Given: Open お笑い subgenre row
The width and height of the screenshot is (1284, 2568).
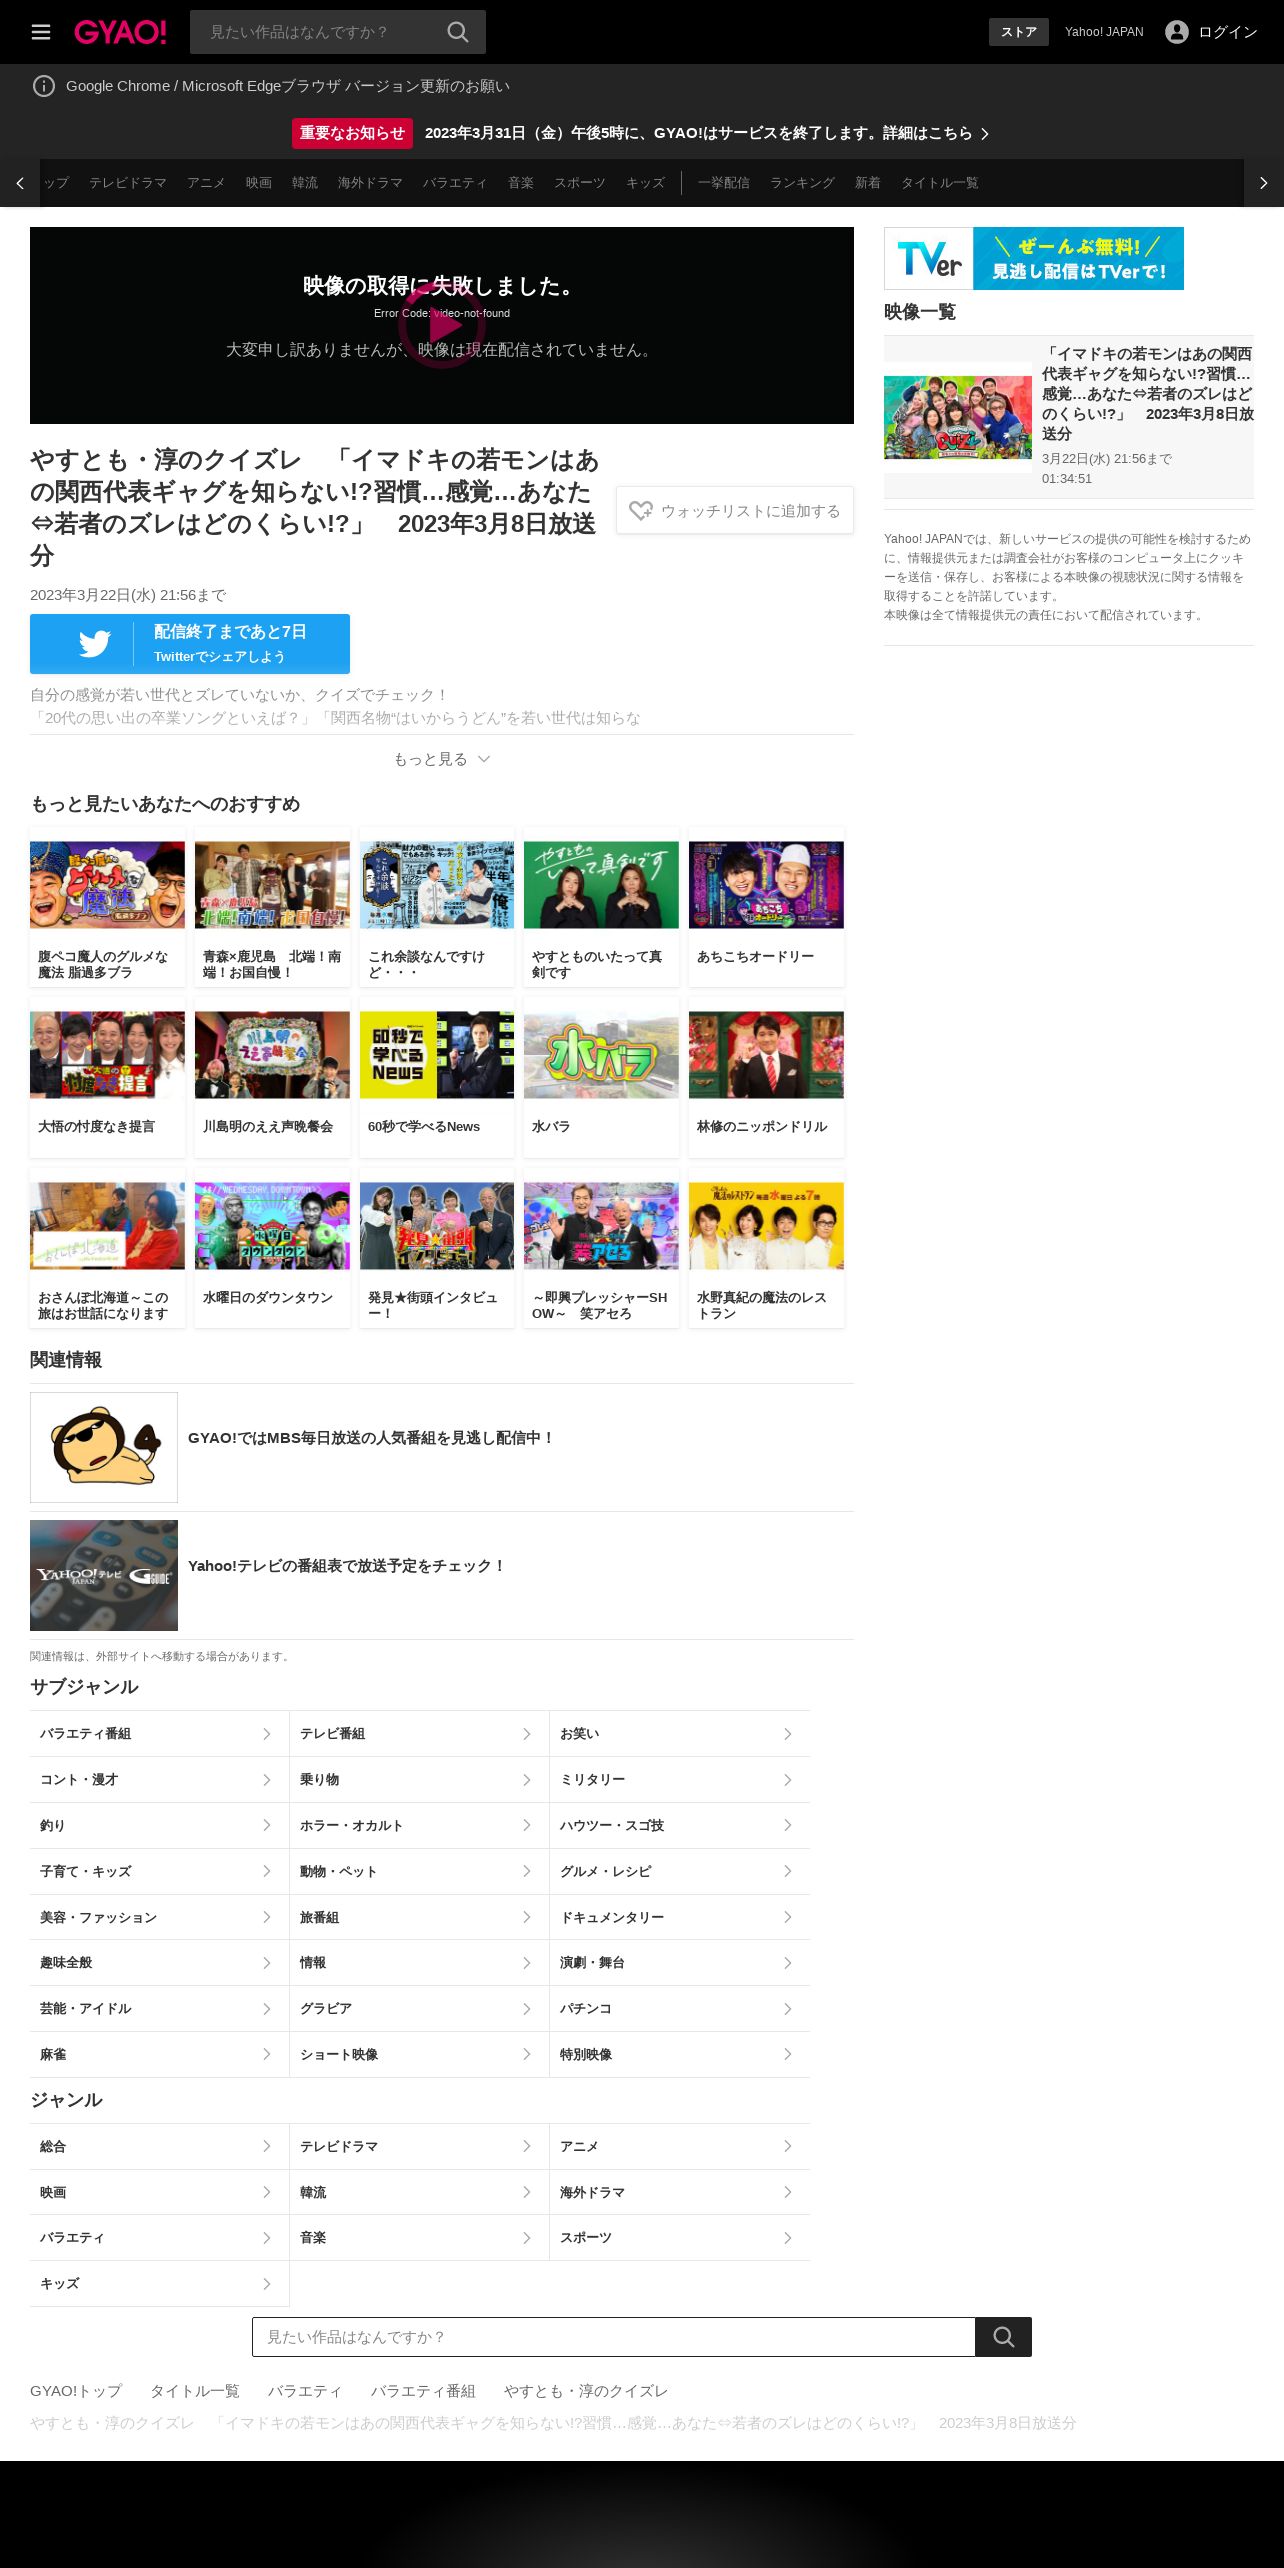Looking at the screenshot, I should pos(680,1734).
